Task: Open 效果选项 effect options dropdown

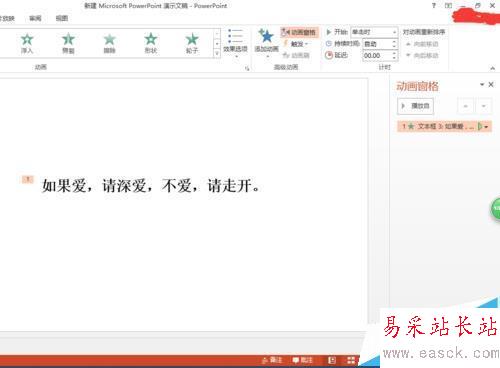Action: pyautogui.click(x=235, y=43)
